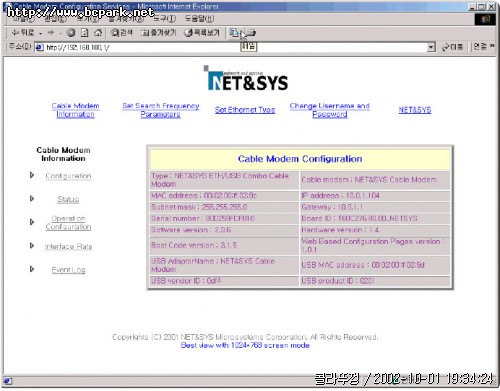500x391 pixels.
Task: Open the Set Ethernet Type link
Action: (245, 110)
